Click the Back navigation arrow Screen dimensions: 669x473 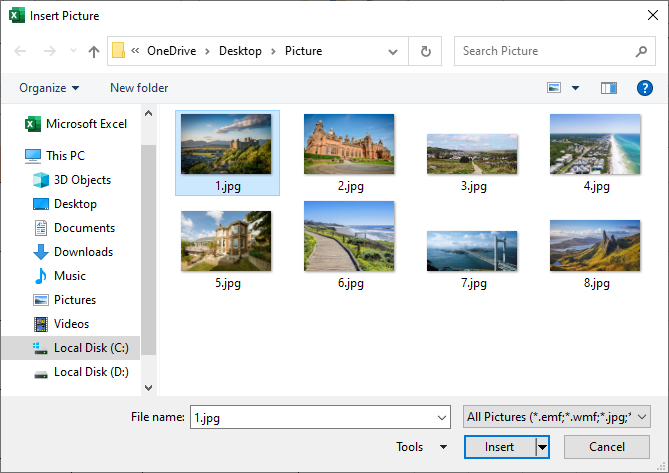click(x=20, y=51)
